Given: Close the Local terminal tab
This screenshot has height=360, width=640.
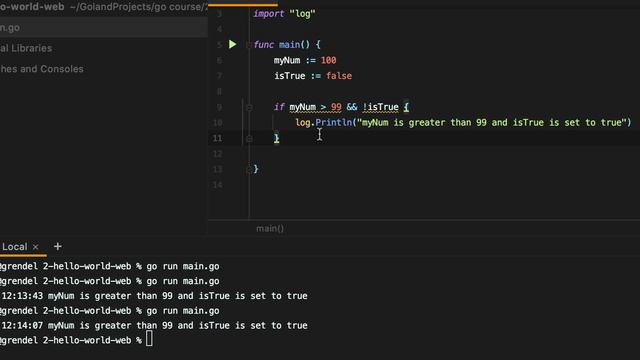Looking at the screenshot, I should (36, 247).
